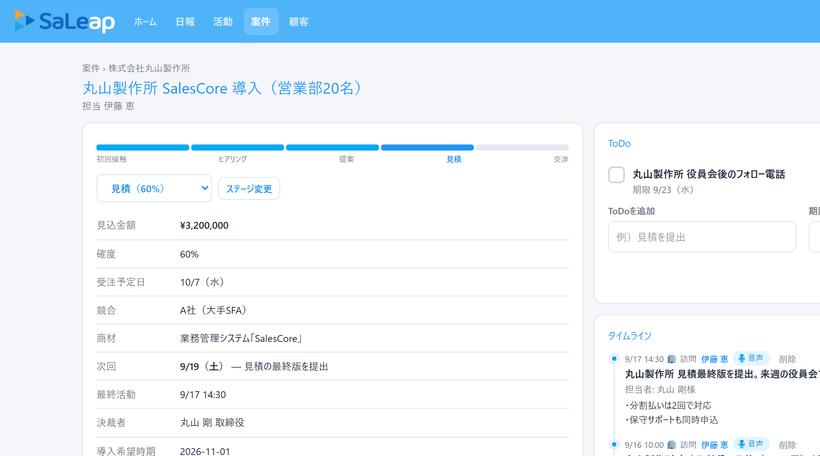Check the 役員会後のフォロー電話 ToDo checkbox
This screenshot has width=820, height=456.
(617, 175)
